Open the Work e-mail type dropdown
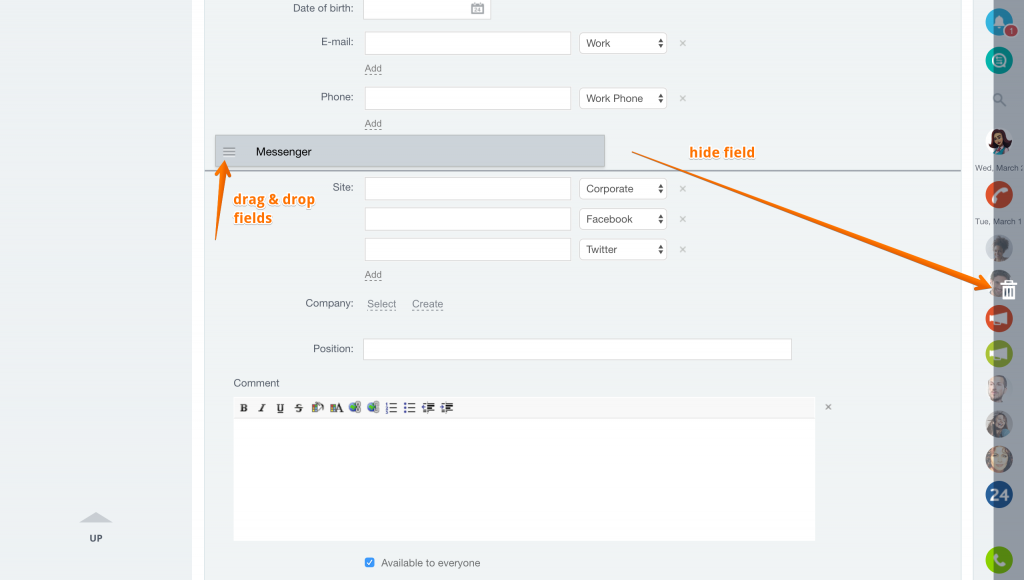Viewport: 1024px width, 580px height. [623, 43]
